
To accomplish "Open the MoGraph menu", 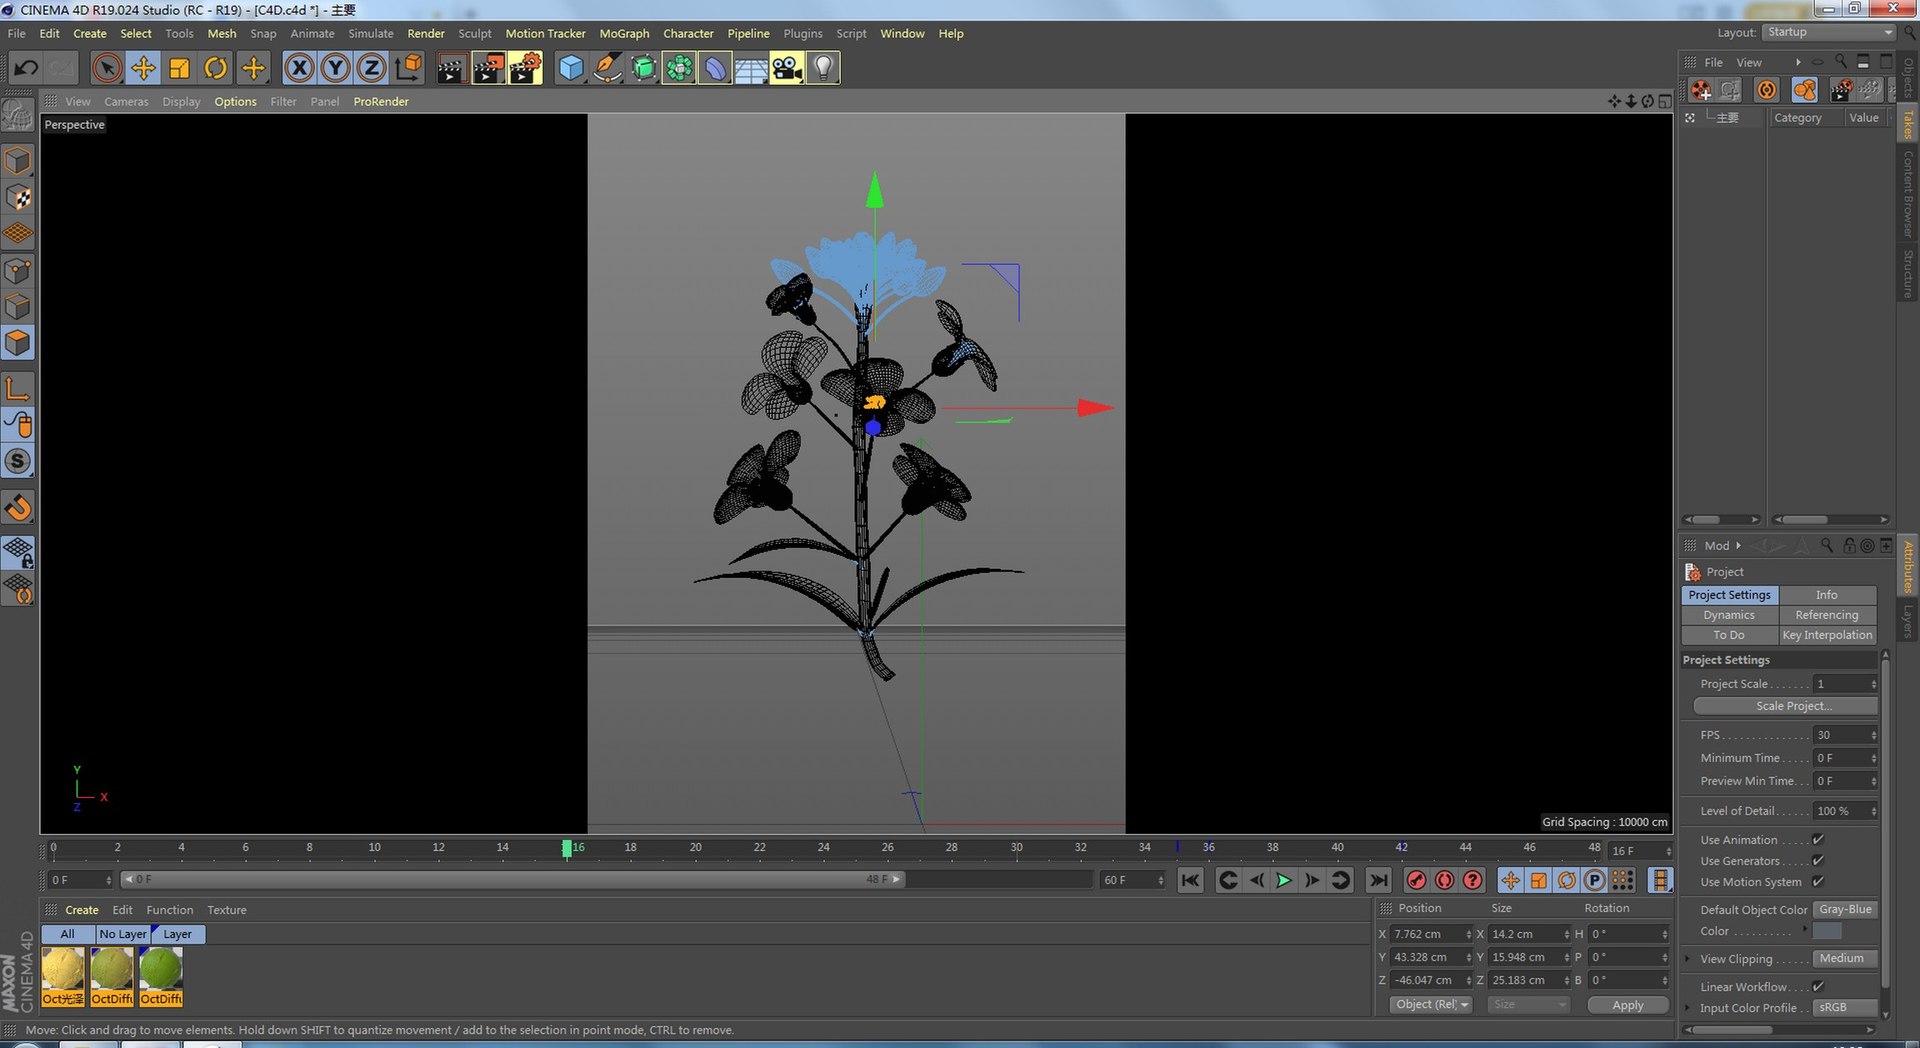I will 624,33.
